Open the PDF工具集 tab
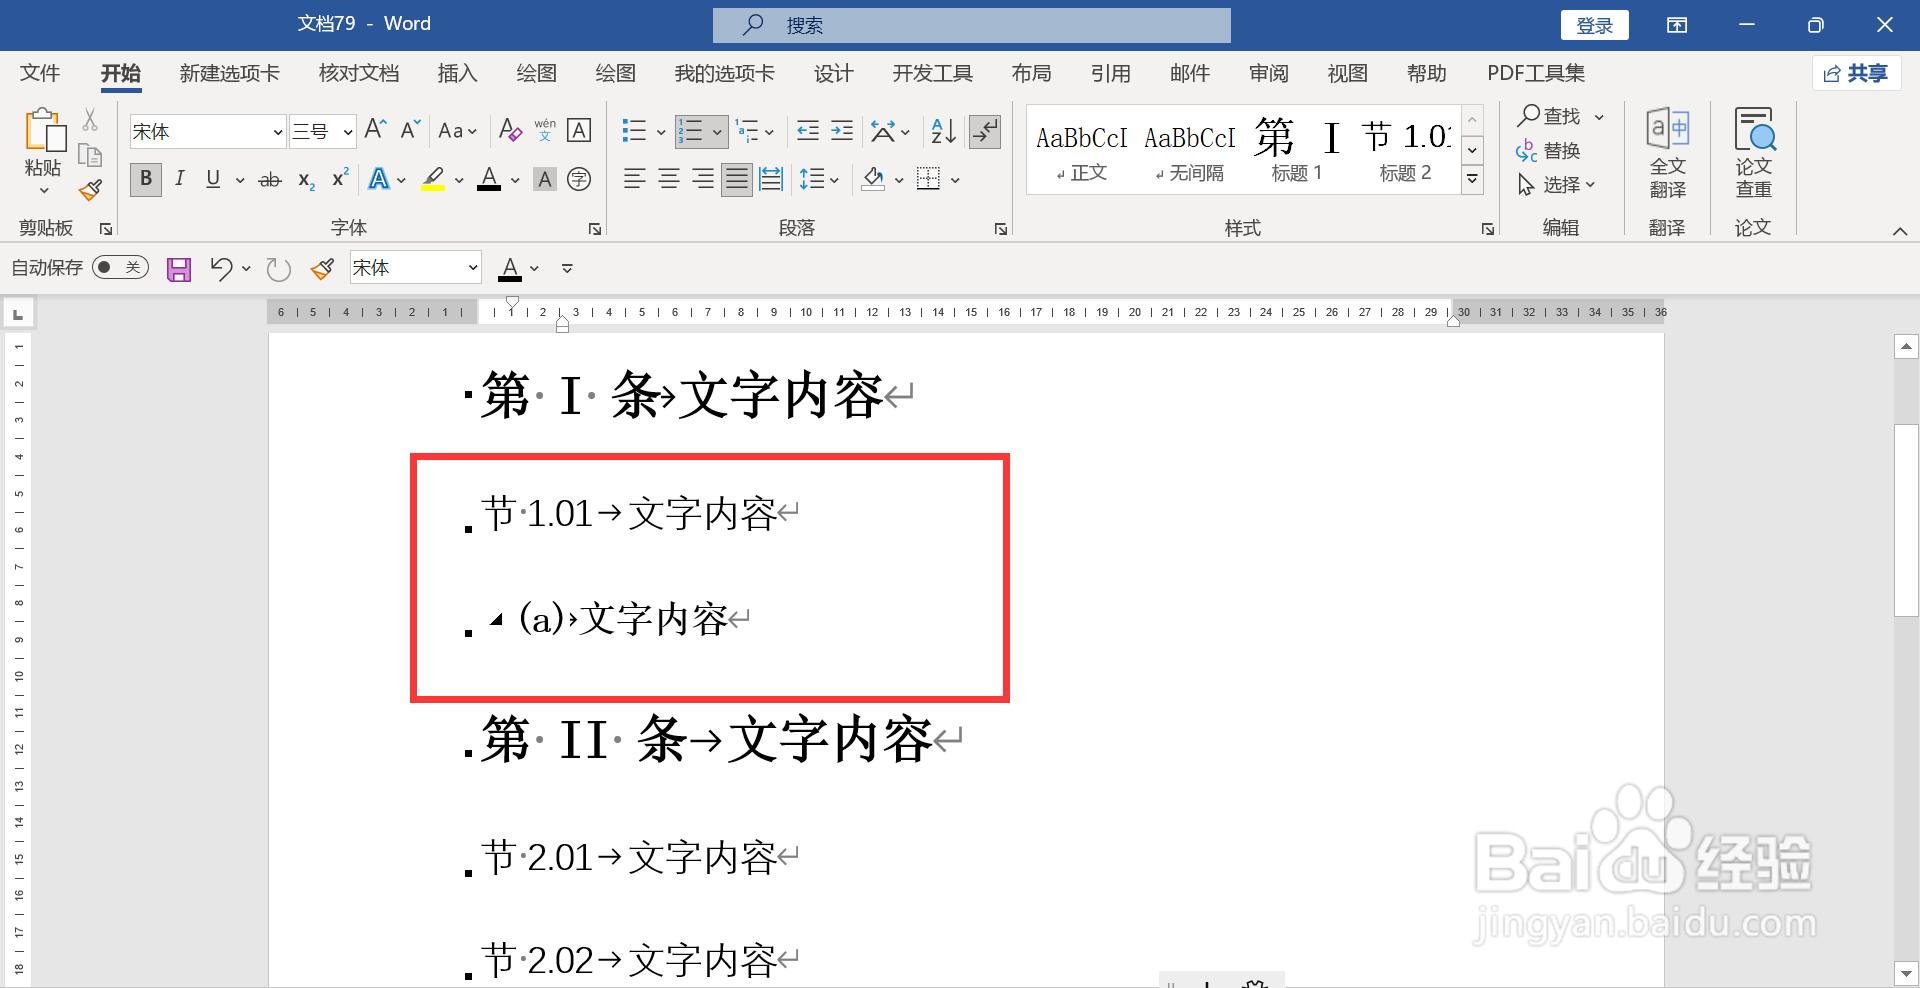Screen dimensions: 1920x988 [1536, 73]
